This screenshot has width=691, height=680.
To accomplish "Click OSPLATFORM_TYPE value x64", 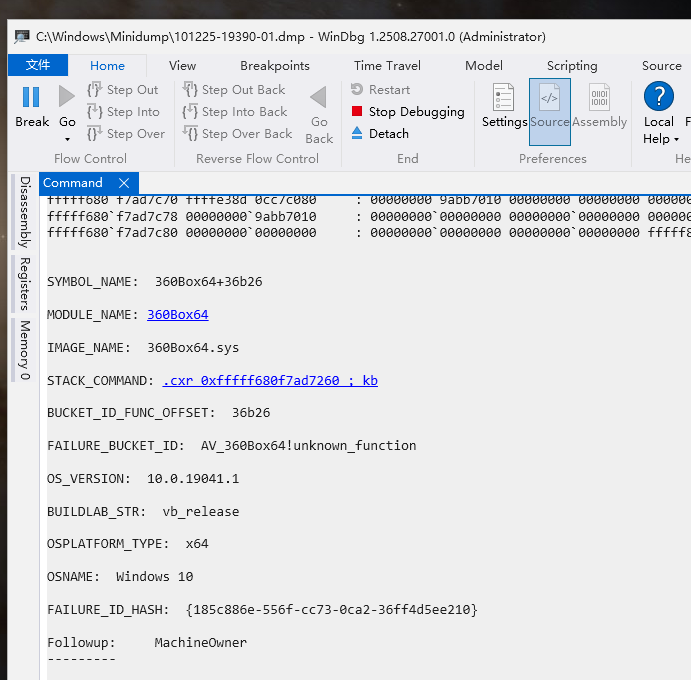I will click(x=197, y=544).
